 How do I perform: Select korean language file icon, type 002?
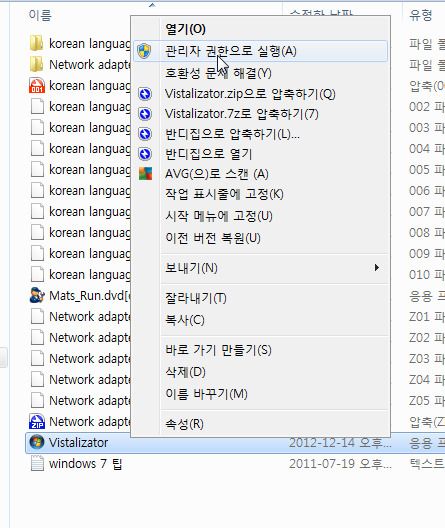tap(37, 106)
